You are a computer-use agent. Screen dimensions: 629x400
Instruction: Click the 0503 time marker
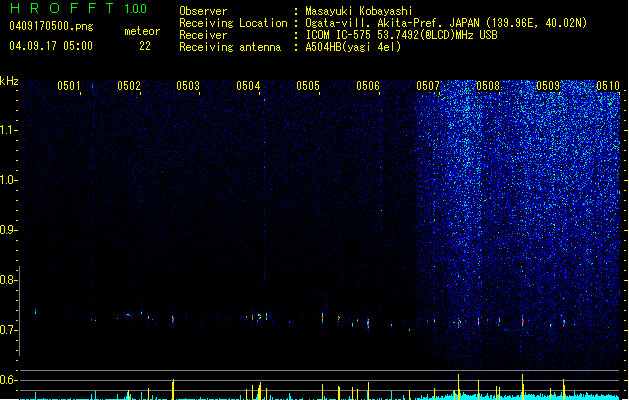click(188, 86)
